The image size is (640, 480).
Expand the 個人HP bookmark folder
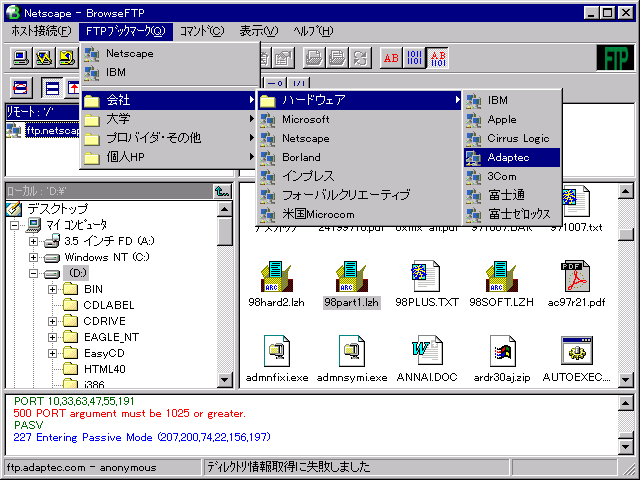169,157
